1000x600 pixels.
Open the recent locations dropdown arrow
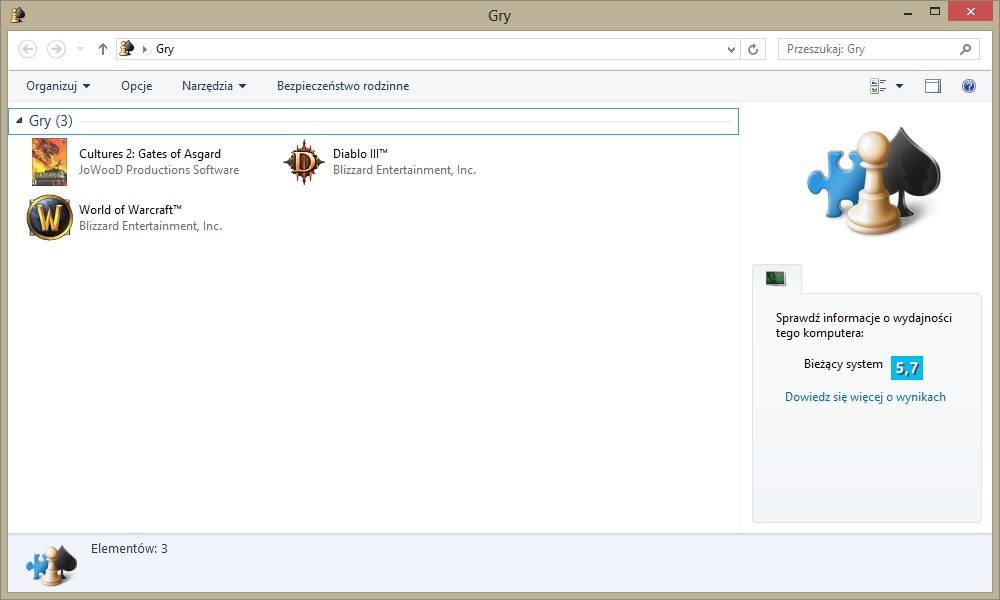(80, 49)
